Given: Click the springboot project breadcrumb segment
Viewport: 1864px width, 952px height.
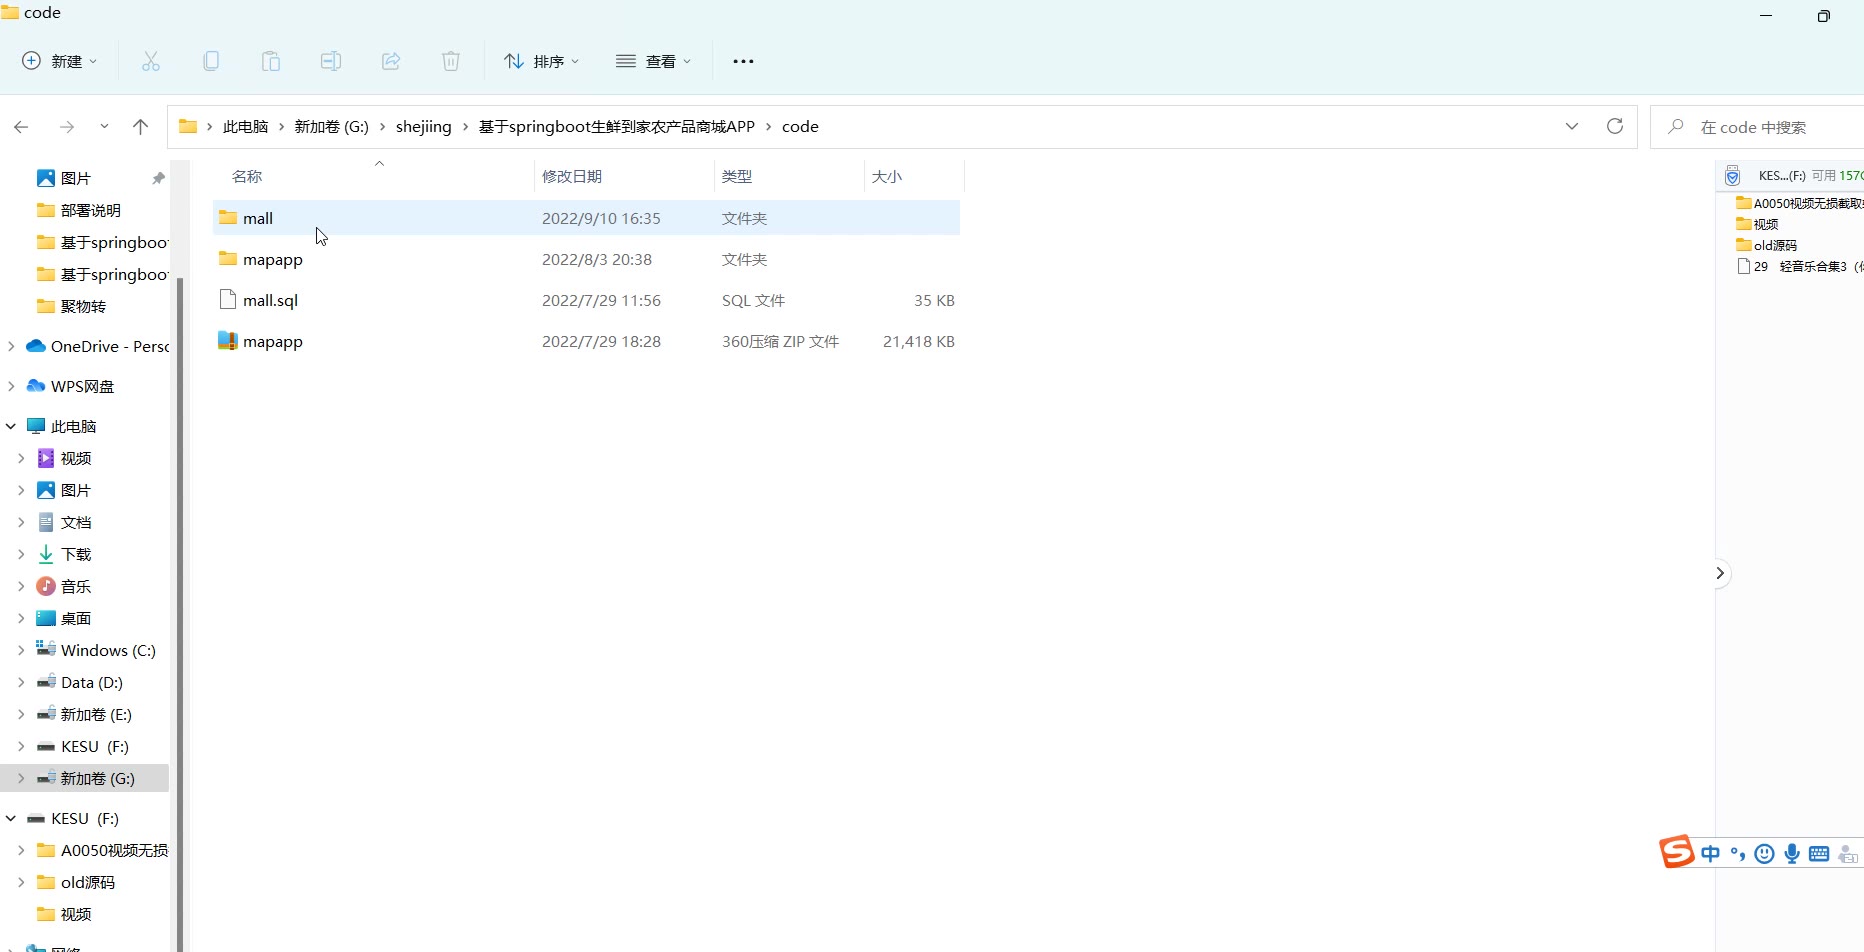Looking at the screenshot, I should tap(617, 127).
